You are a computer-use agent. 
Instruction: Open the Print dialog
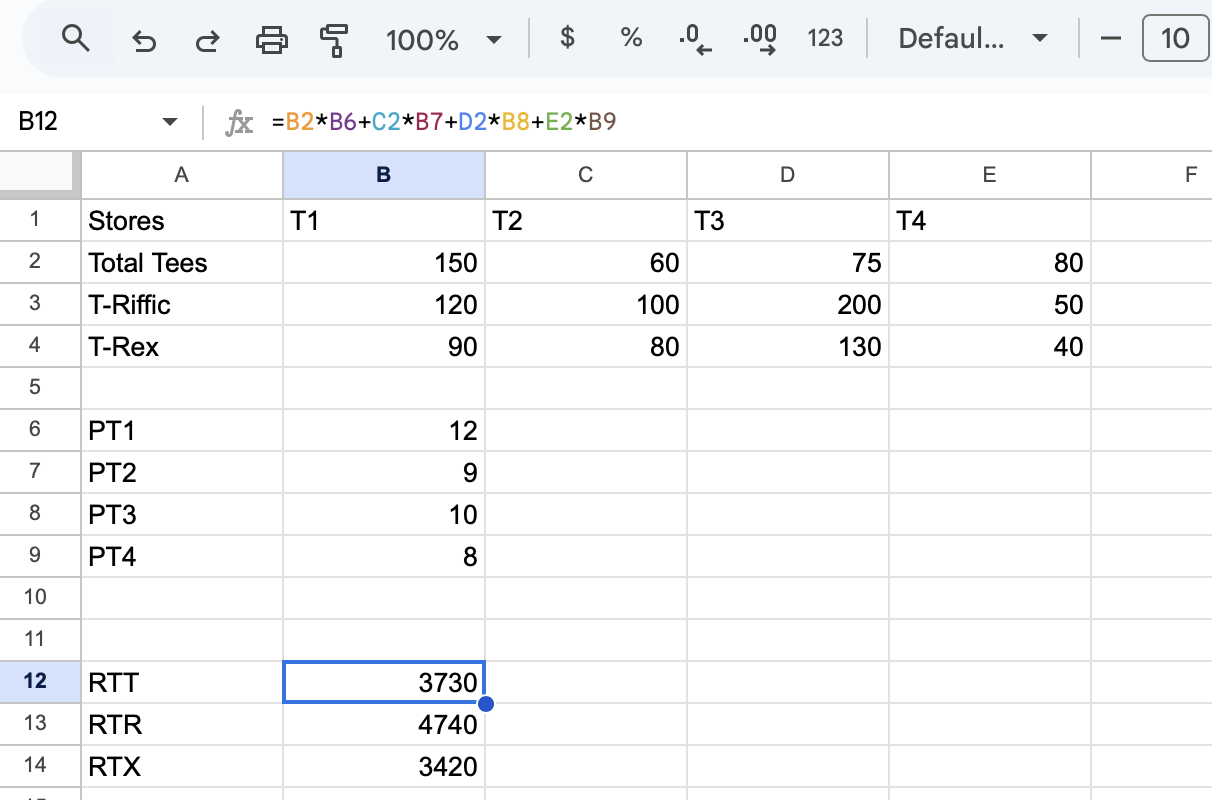click(x=273, y=38)
